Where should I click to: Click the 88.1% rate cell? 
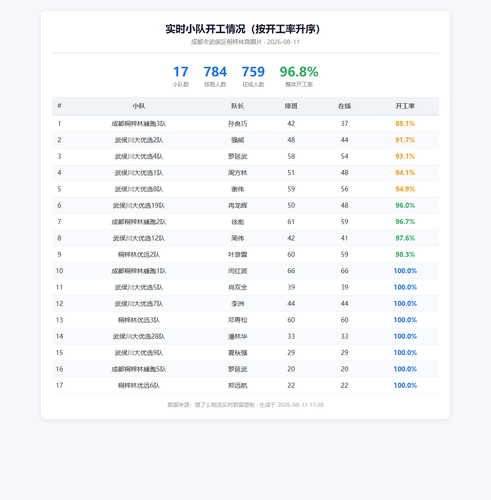pyautogui.click(x=405, y=124)
